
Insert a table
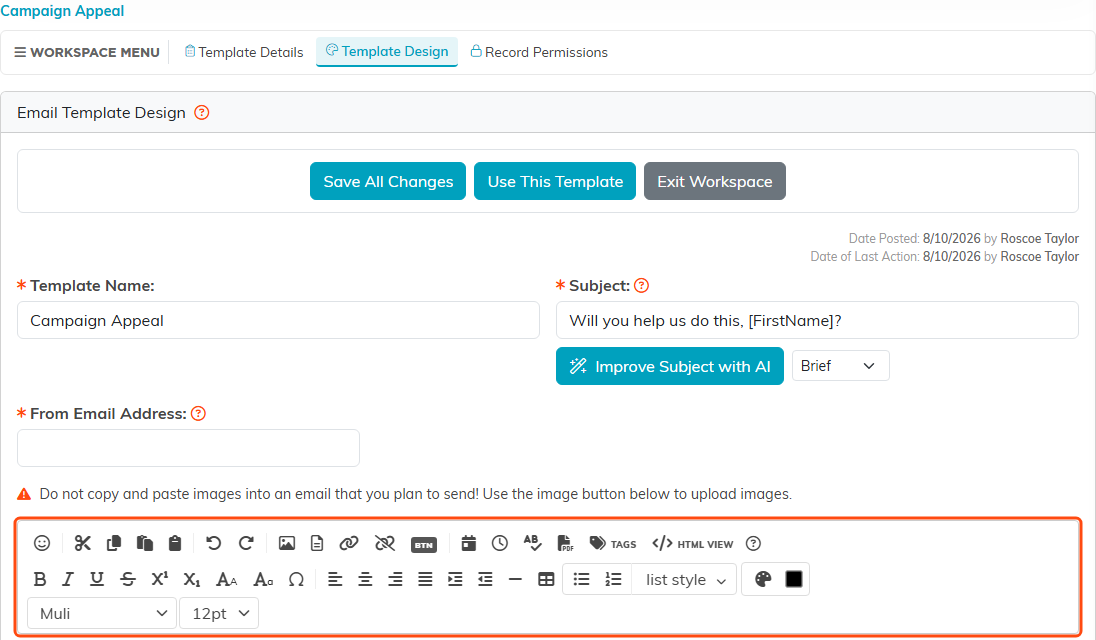[546, 579]
